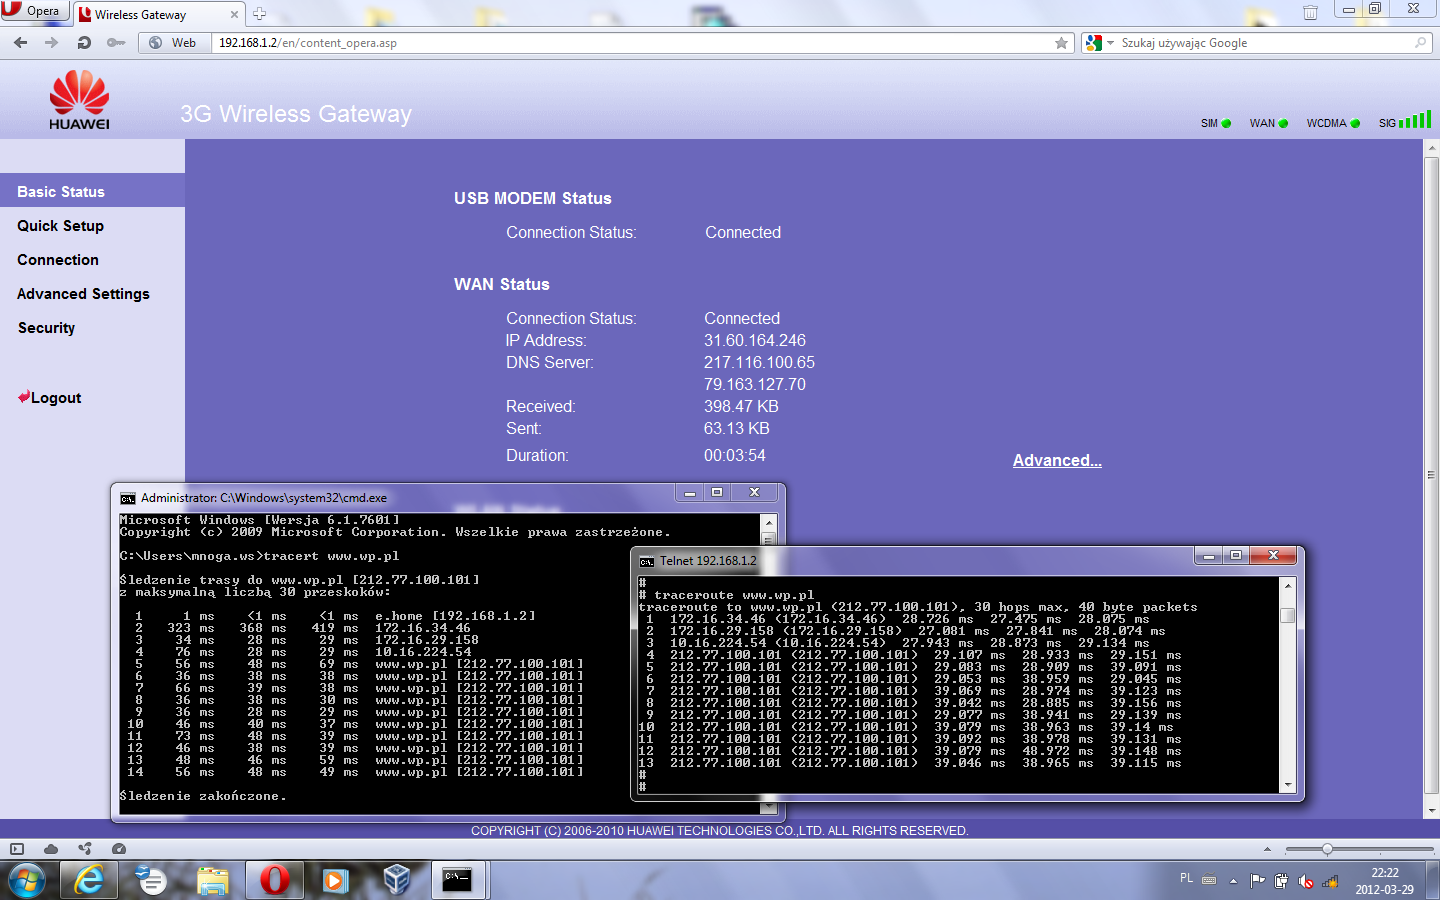
Task: Open Opera Link cloud icon
Action: 51,849
